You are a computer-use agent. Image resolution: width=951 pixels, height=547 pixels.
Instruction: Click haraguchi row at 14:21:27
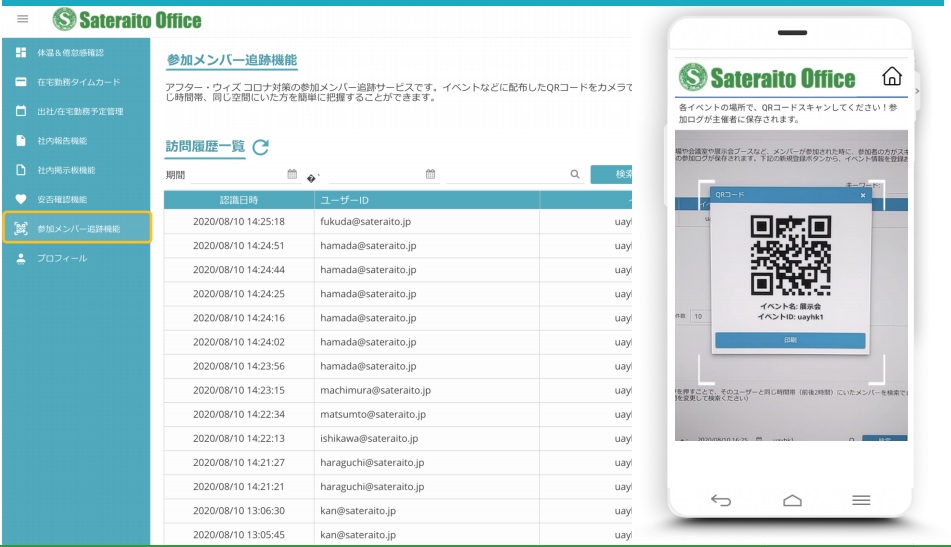click(x=398, y=463)
